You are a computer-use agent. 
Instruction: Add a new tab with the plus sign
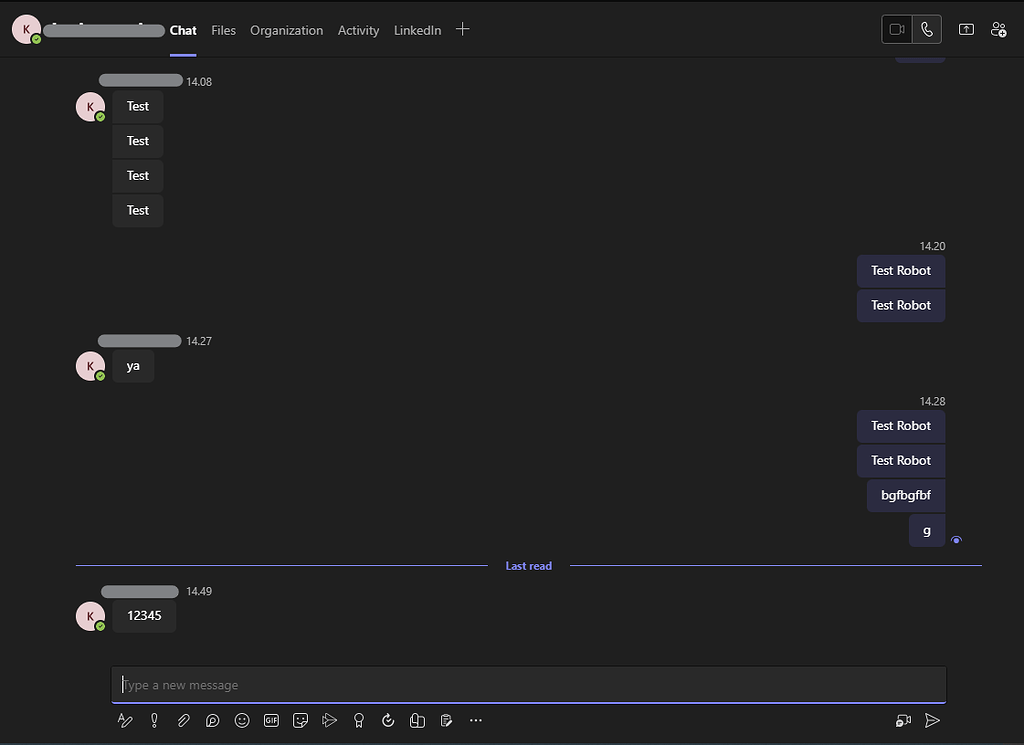point(462,29)
